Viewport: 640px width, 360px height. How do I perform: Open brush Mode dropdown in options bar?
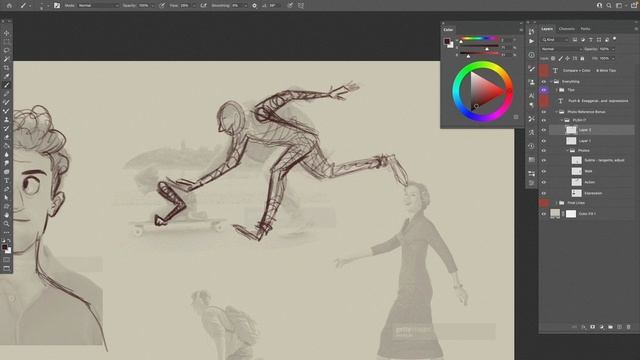(x=98, y=6)
